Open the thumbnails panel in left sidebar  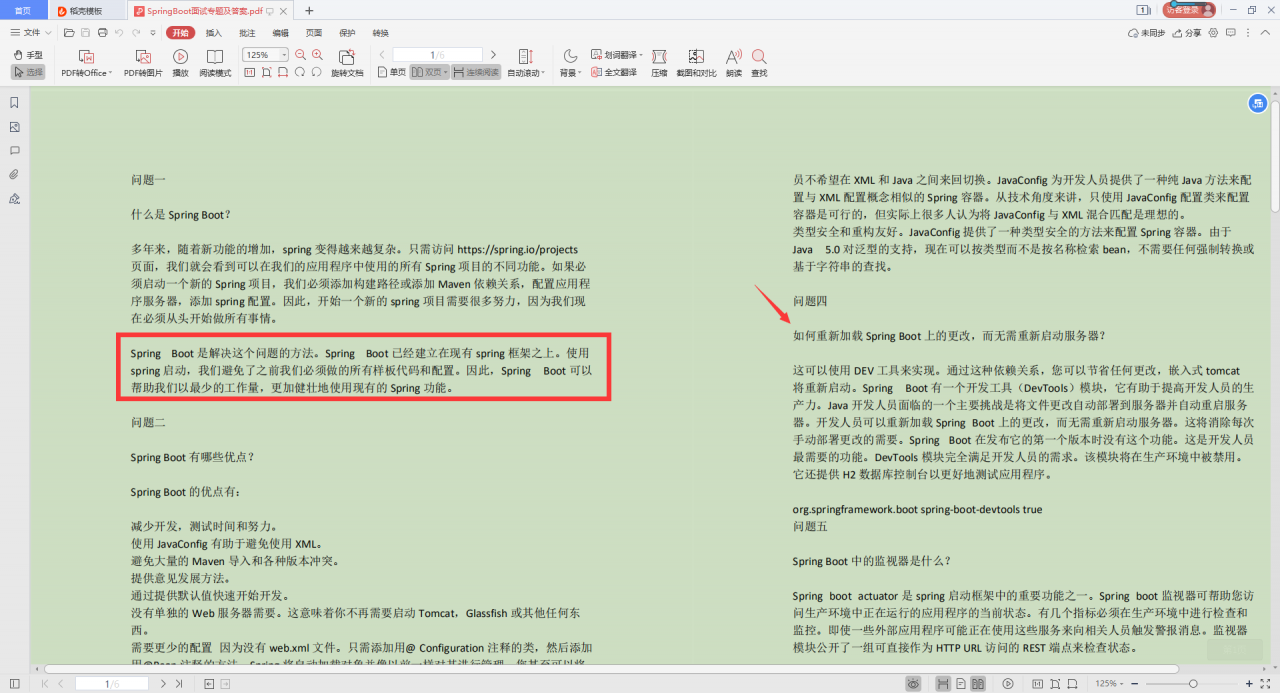(14, 127)
